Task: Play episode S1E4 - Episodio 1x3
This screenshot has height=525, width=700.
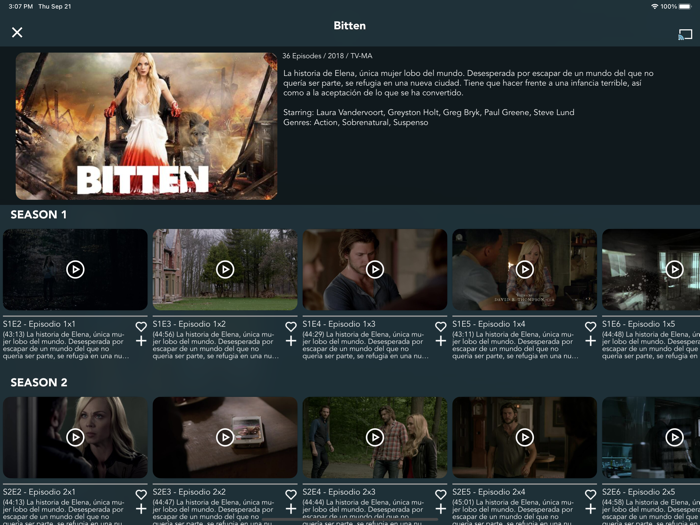Action: click(x=375, y=269)
